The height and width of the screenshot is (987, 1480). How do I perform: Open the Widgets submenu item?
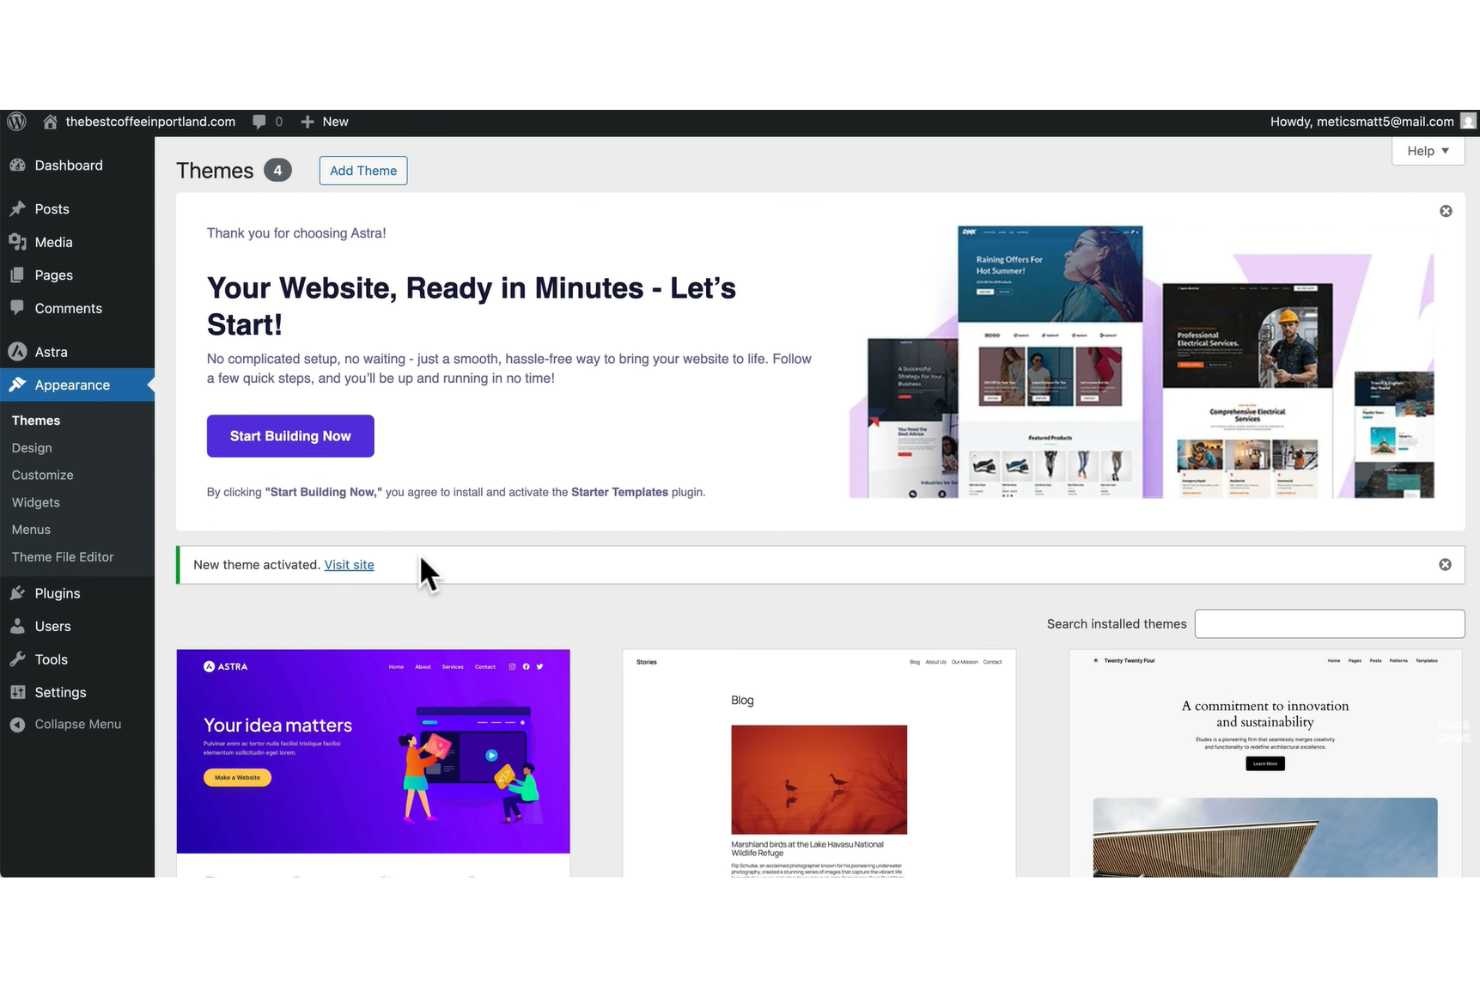click(x=36, y=501)
